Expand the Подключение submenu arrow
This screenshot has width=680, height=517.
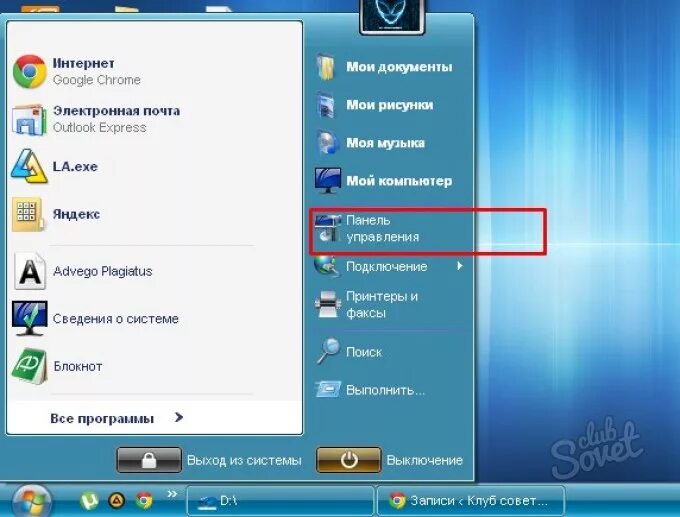click(x=460, y=265)
